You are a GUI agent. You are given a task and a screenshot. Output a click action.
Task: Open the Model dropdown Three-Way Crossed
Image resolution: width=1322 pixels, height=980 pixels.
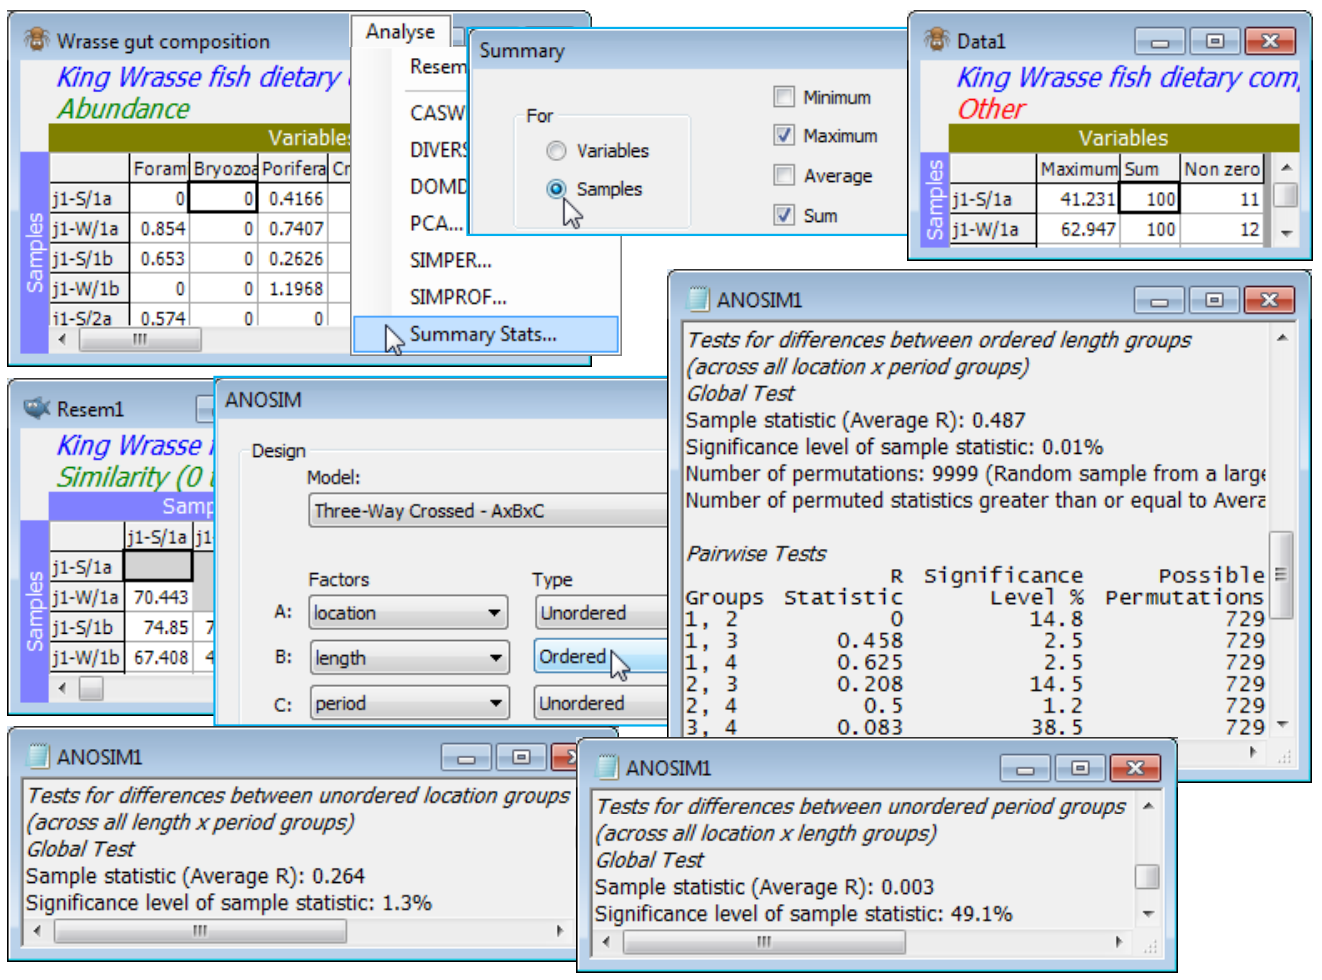point(488,510)
